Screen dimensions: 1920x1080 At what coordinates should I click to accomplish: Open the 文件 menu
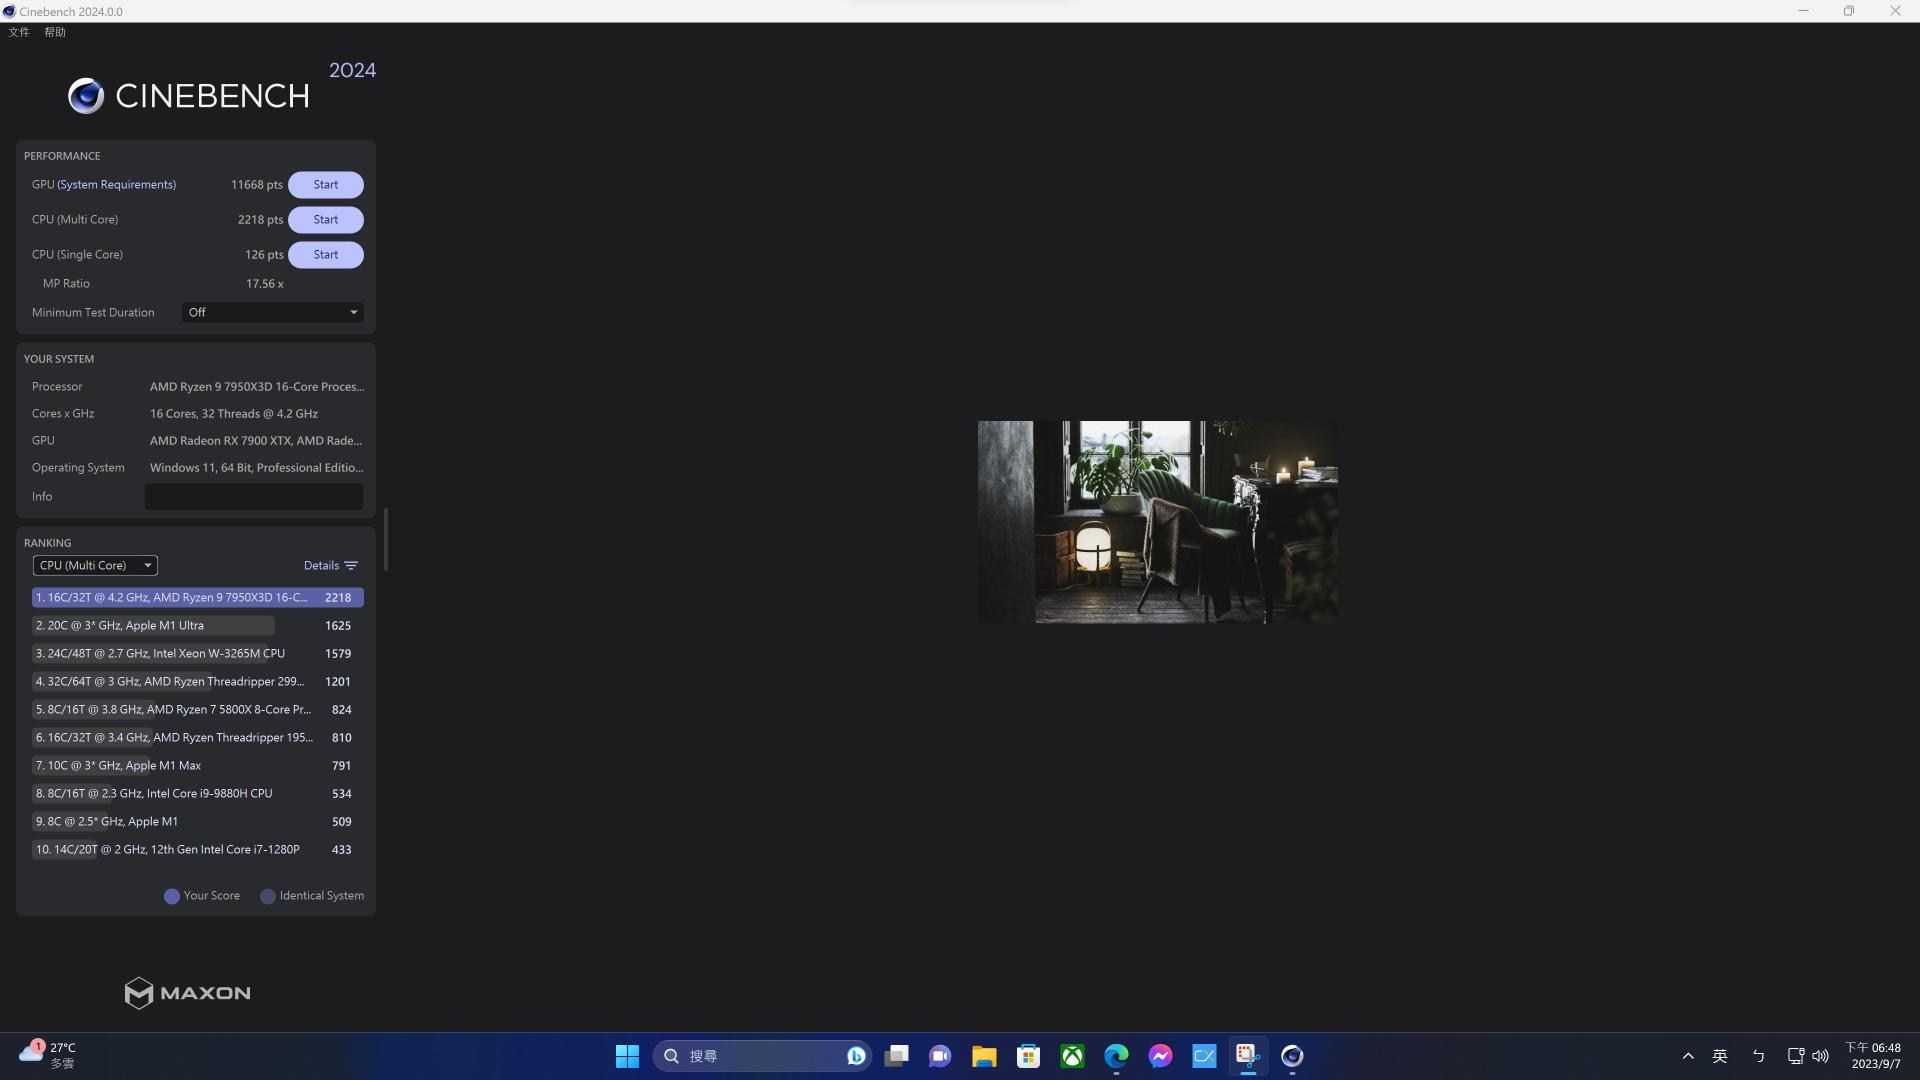tap(19, 32)
